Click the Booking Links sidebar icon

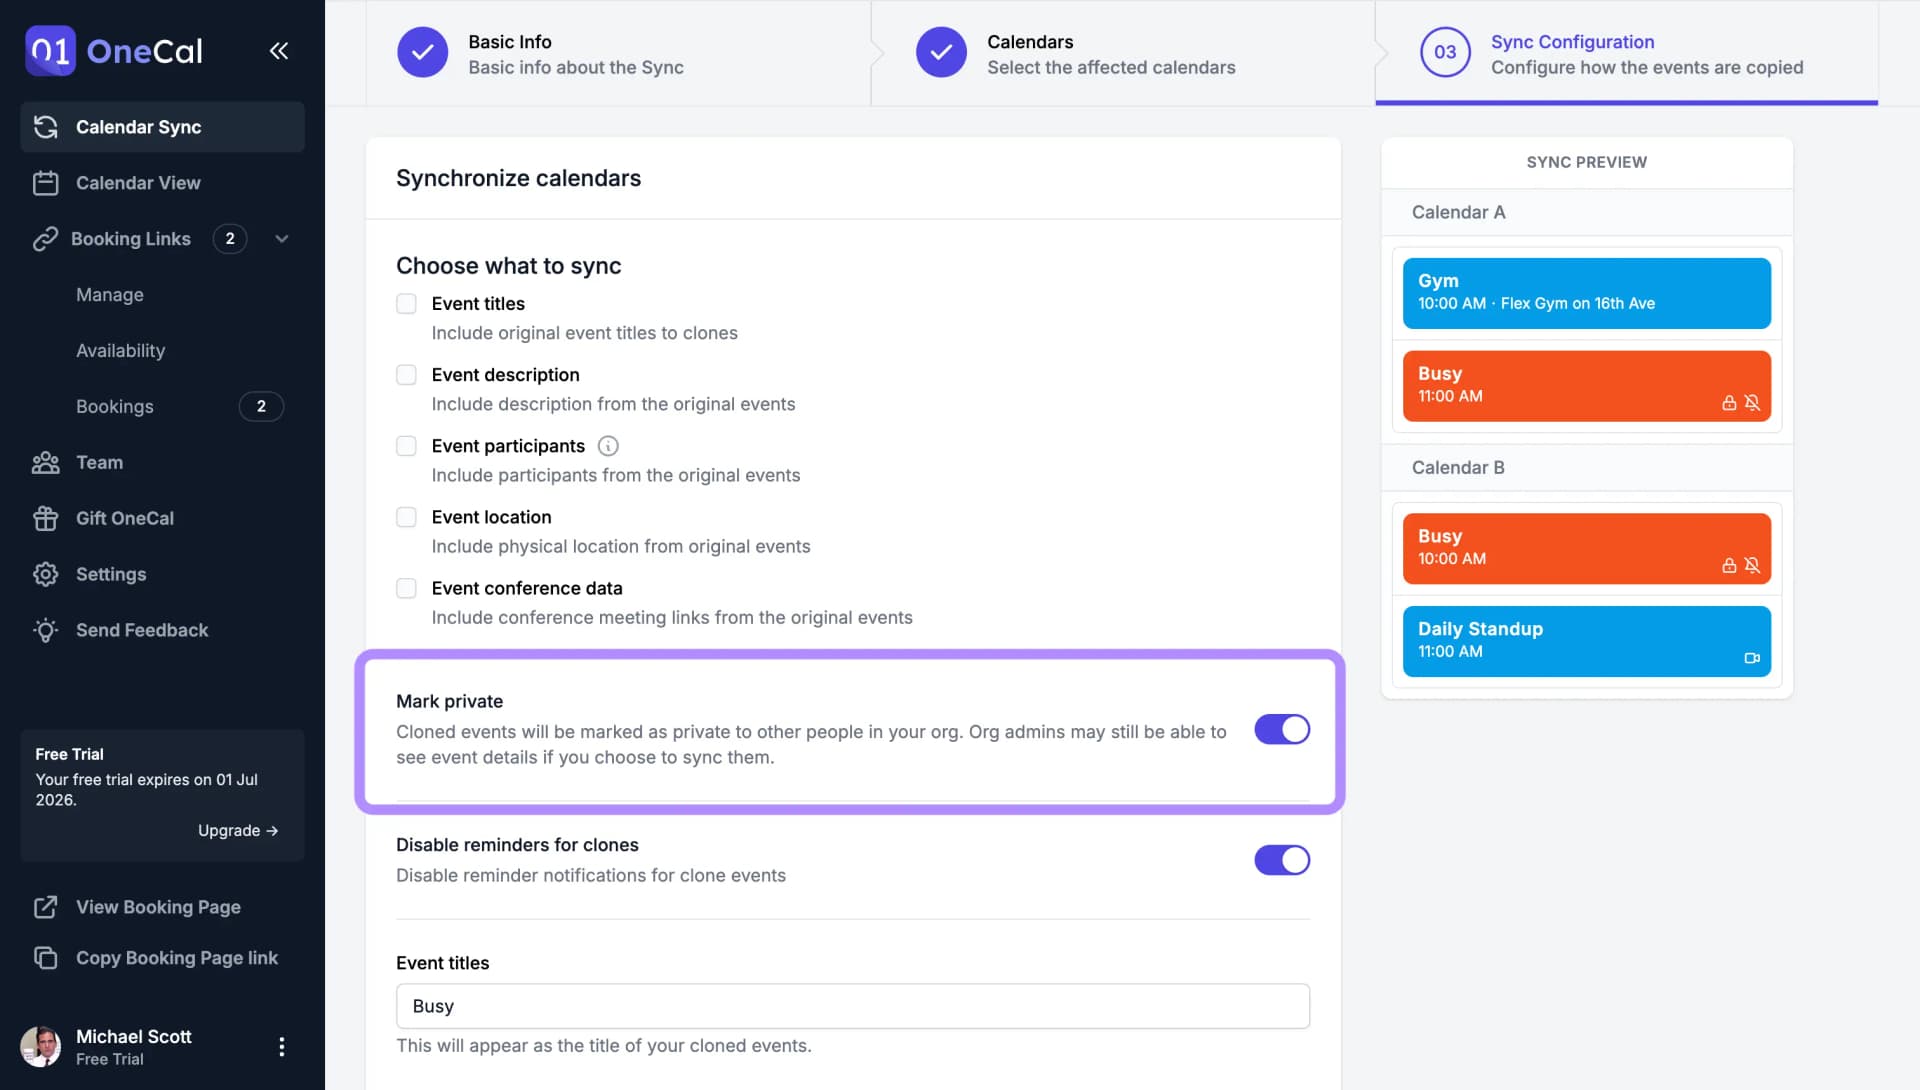pos(45,240)
